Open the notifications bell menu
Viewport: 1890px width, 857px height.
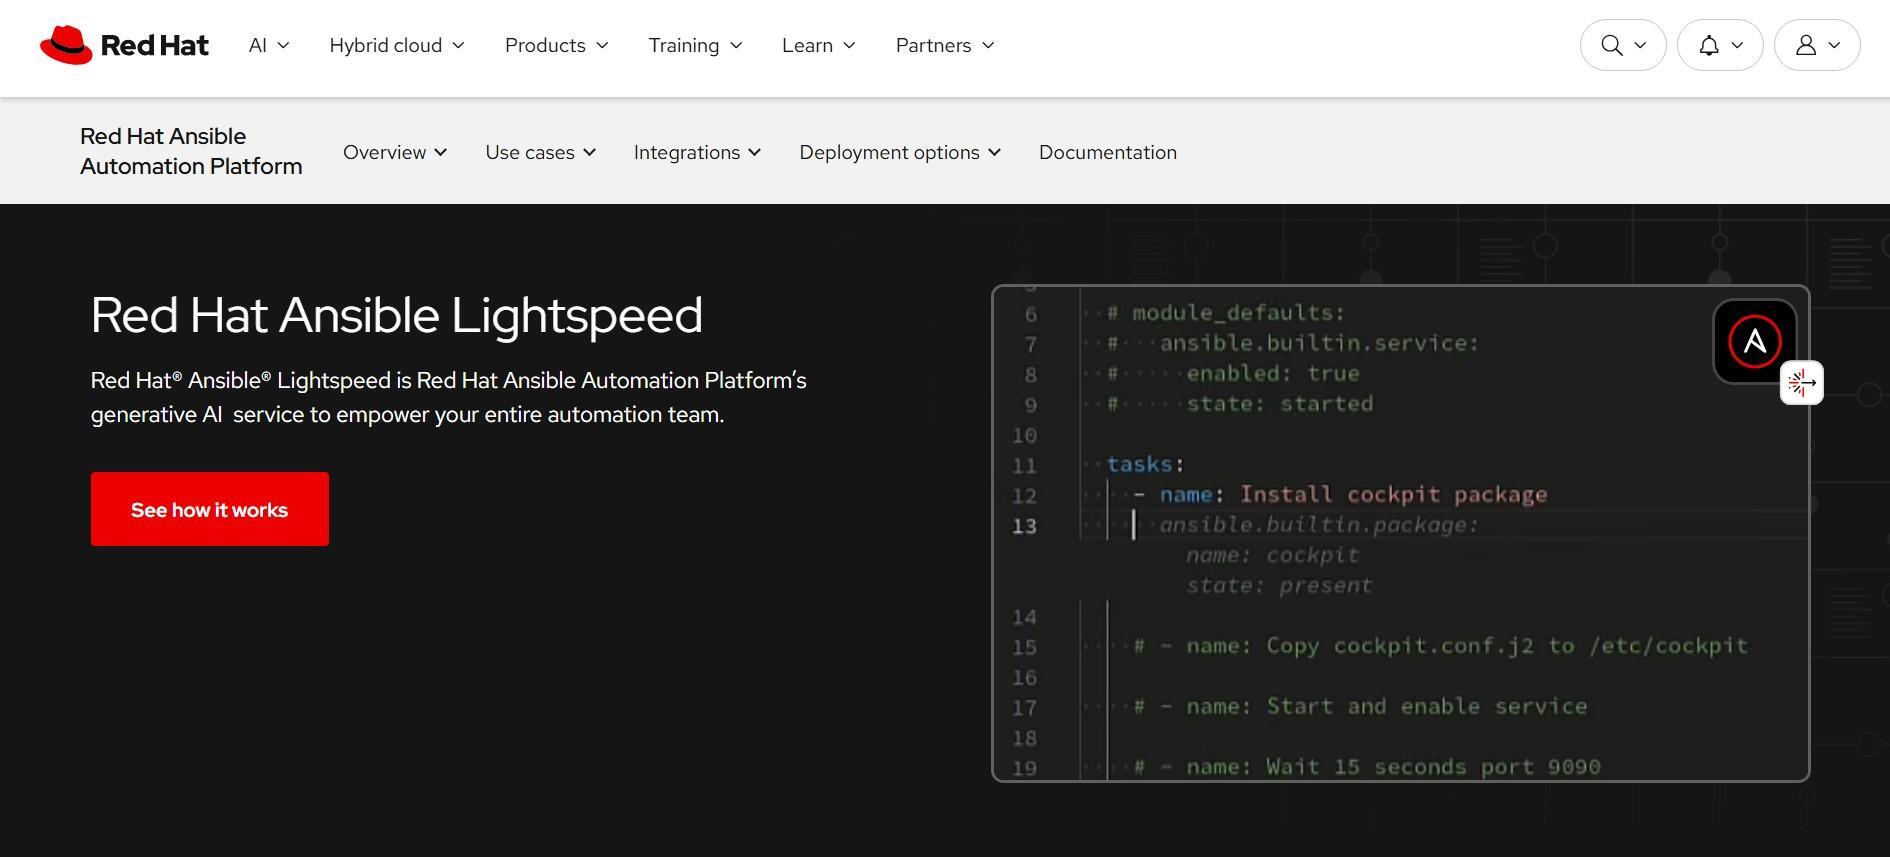click(x=1719, y=45)
